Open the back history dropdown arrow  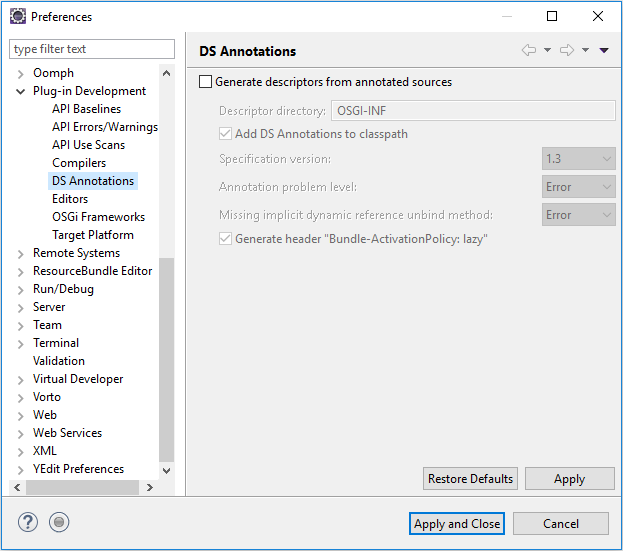coord(547,50)
